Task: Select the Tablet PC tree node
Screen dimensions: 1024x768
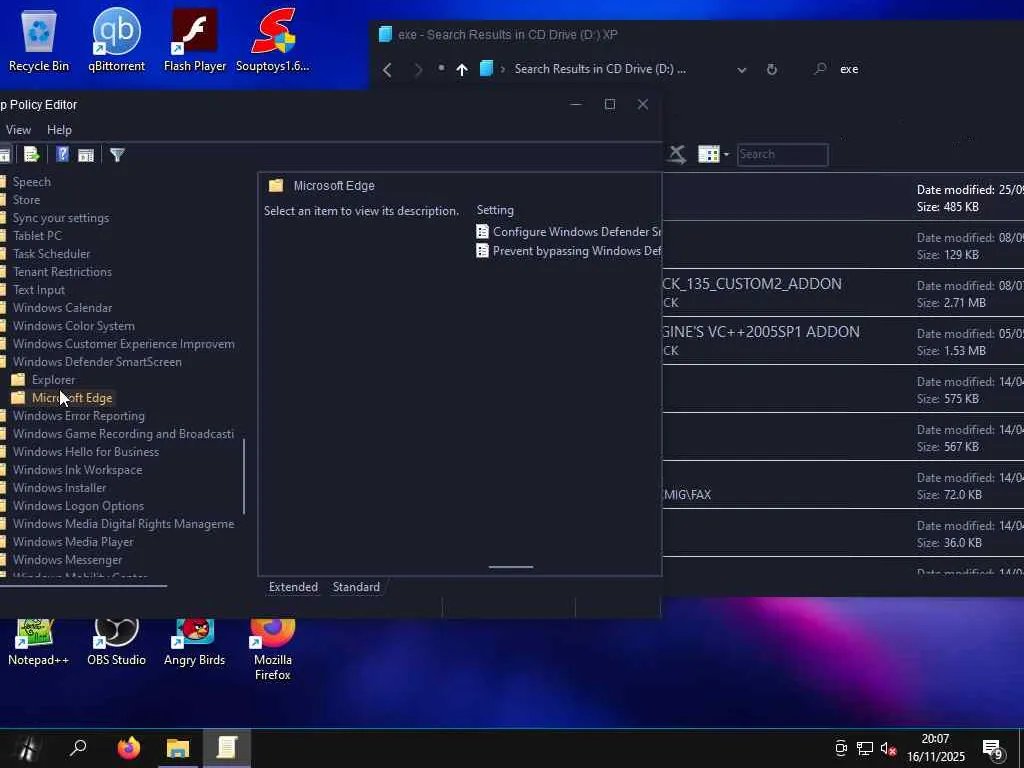Action: tap(37, 236)
